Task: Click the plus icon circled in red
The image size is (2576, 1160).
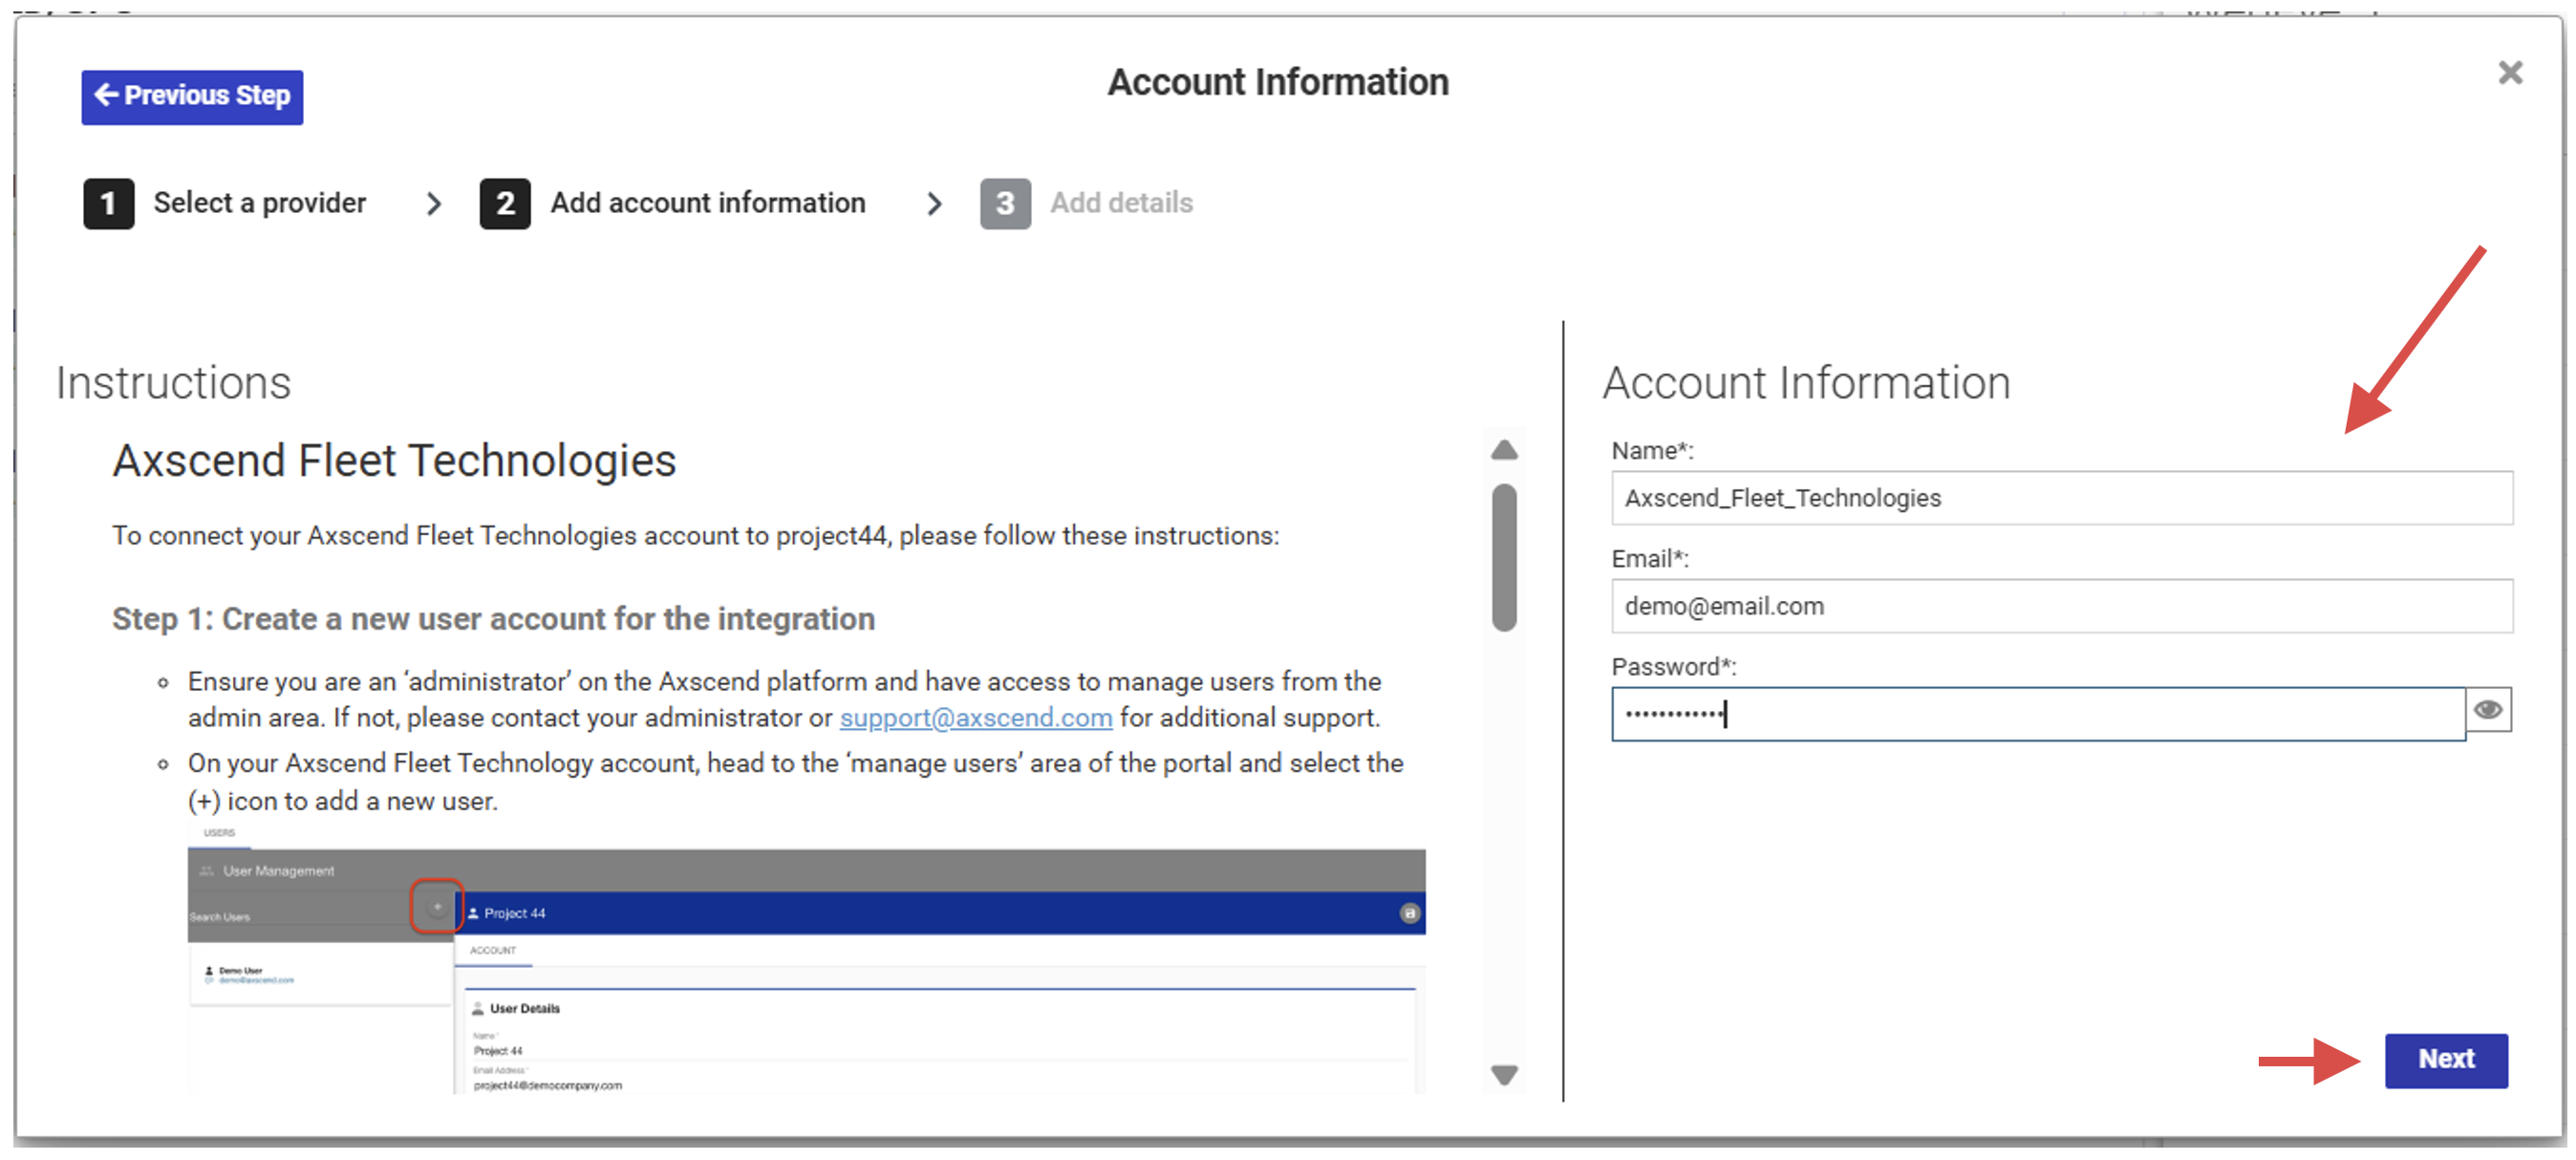Action: (x=437, y=907)
